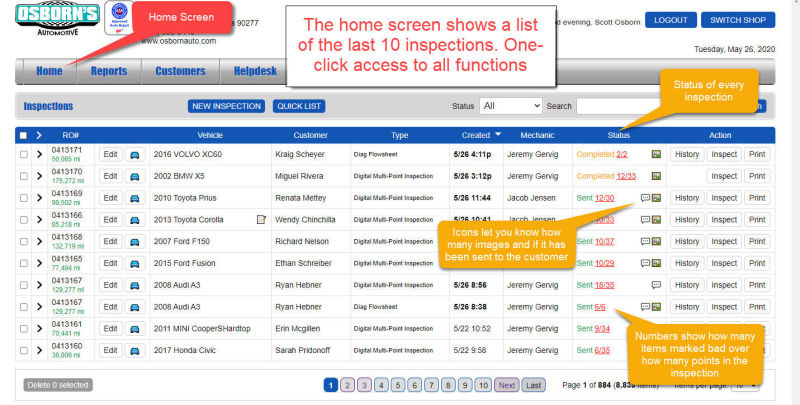The image size is (800, 405).
Task: Check the box for RO 0413161
Action: [x=23, y=329]
